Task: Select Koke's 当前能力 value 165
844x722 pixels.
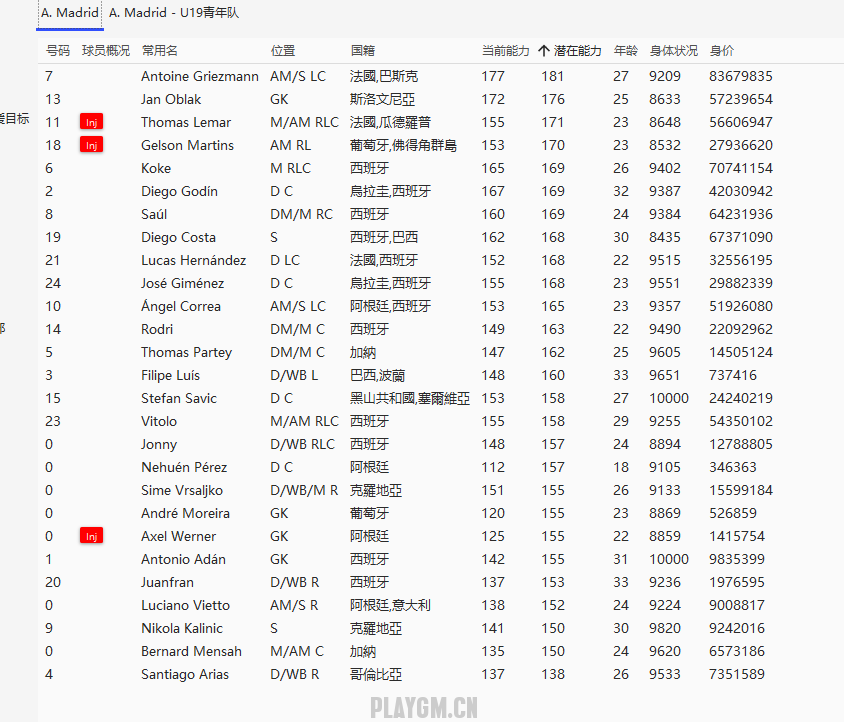Action: pyautogui.click(x=493, y=168)
